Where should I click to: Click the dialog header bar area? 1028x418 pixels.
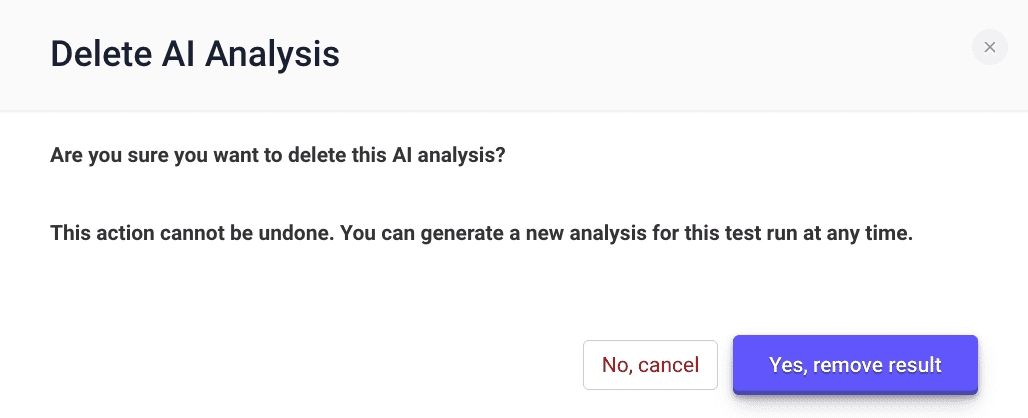[514, 55]
